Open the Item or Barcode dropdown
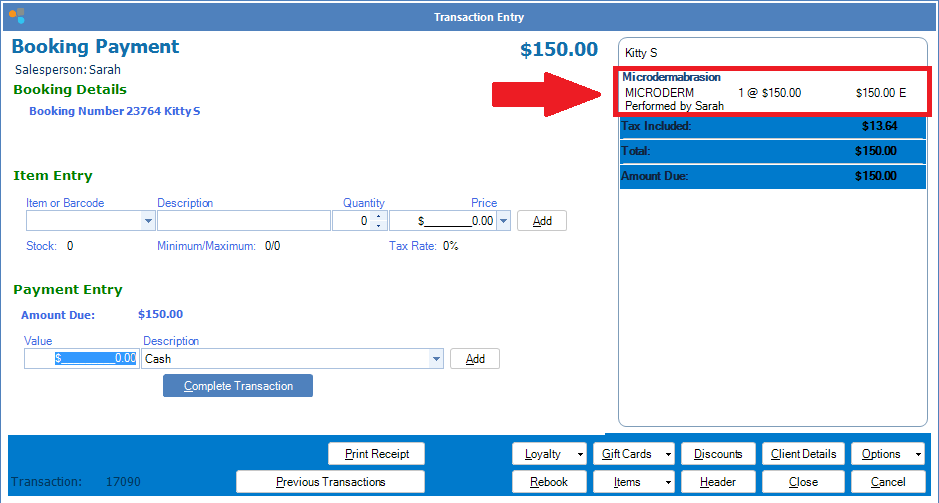 (149, 221)
